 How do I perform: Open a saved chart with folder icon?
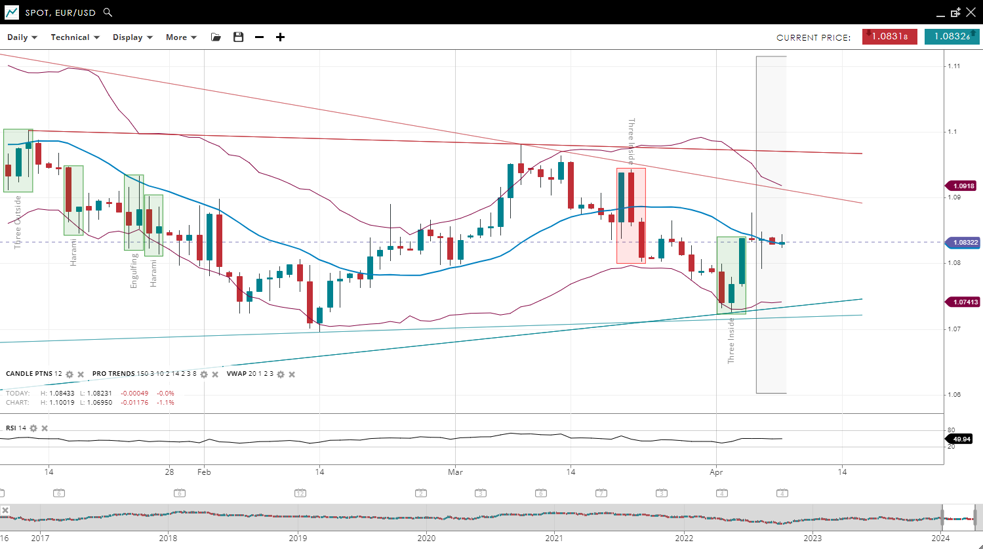216,37
